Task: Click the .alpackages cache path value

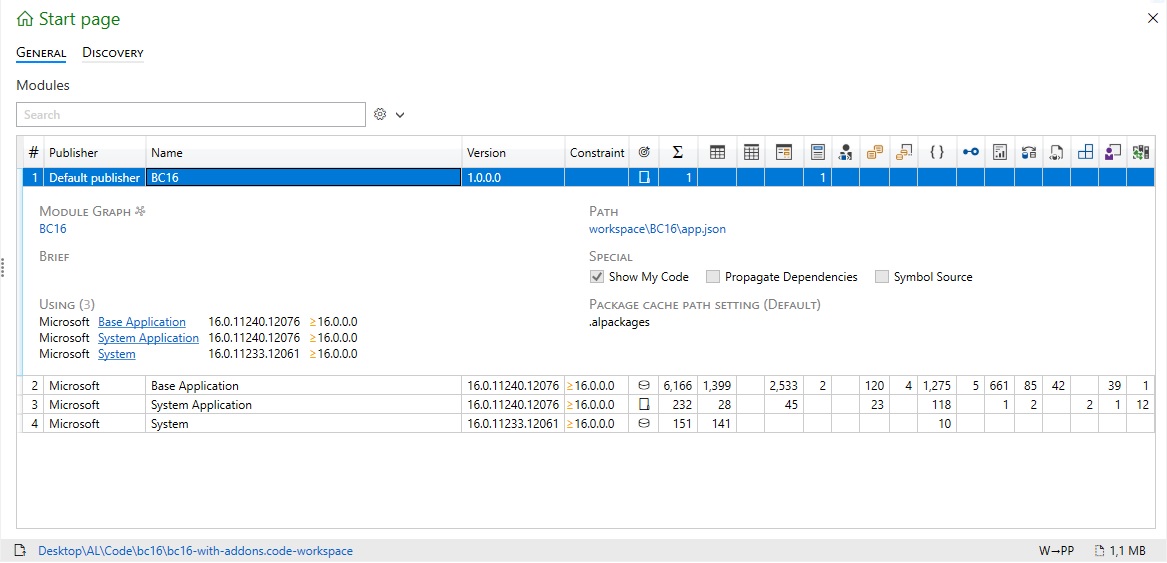Action: [x=618, y=322]
